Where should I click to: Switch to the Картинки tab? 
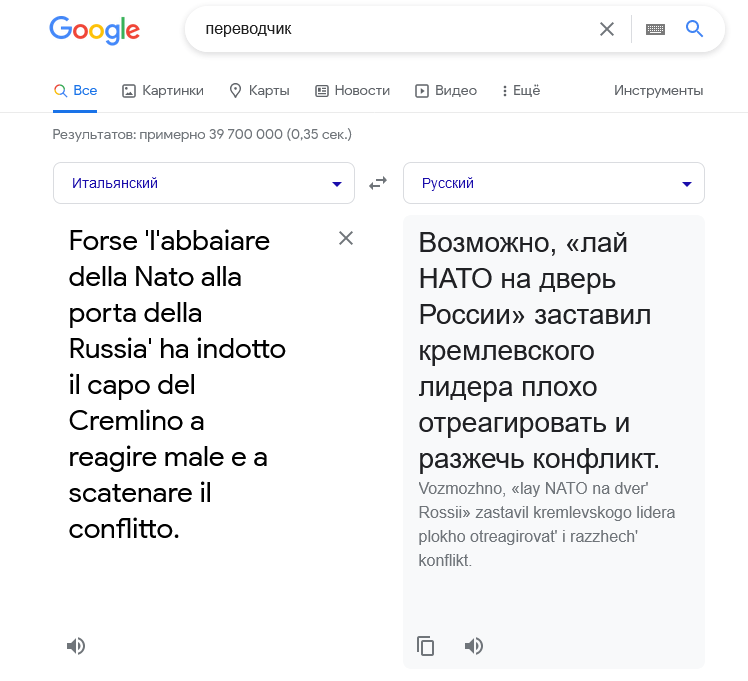click(x=163, y=90)
